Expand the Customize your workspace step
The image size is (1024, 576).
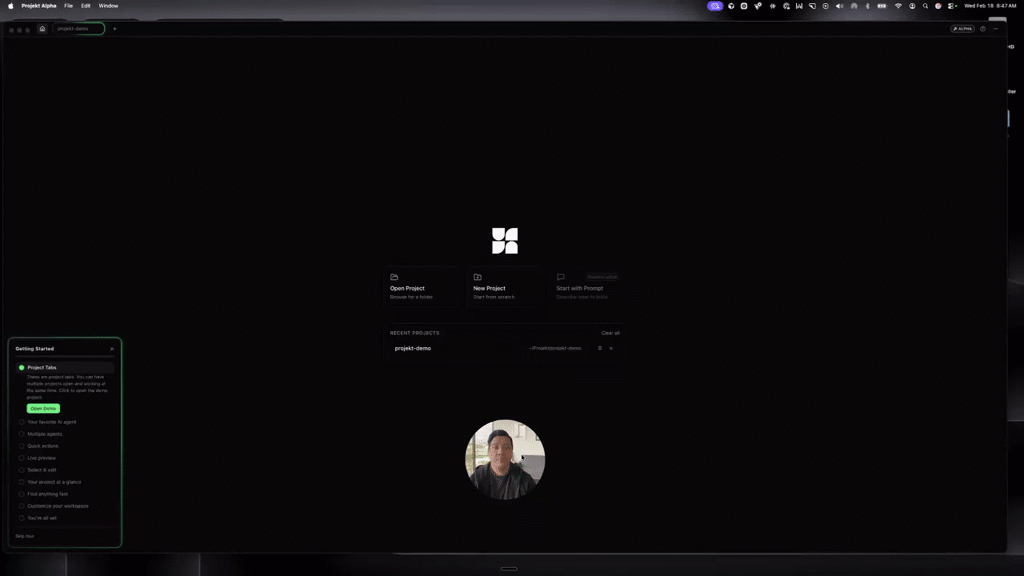point(65,506)
